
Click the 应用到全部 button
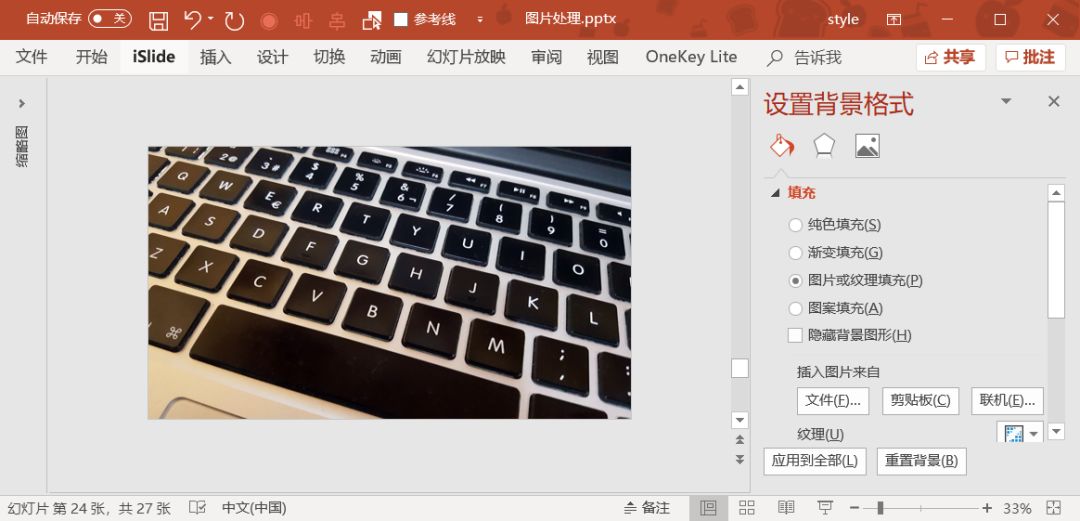pos(815,461)
